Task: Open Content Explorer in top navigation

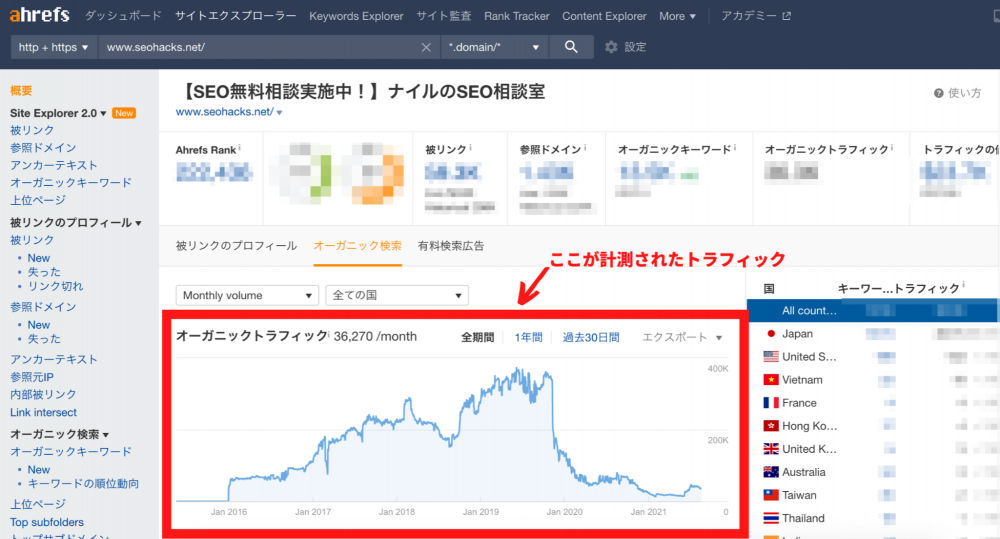Action: click(604, 16)
